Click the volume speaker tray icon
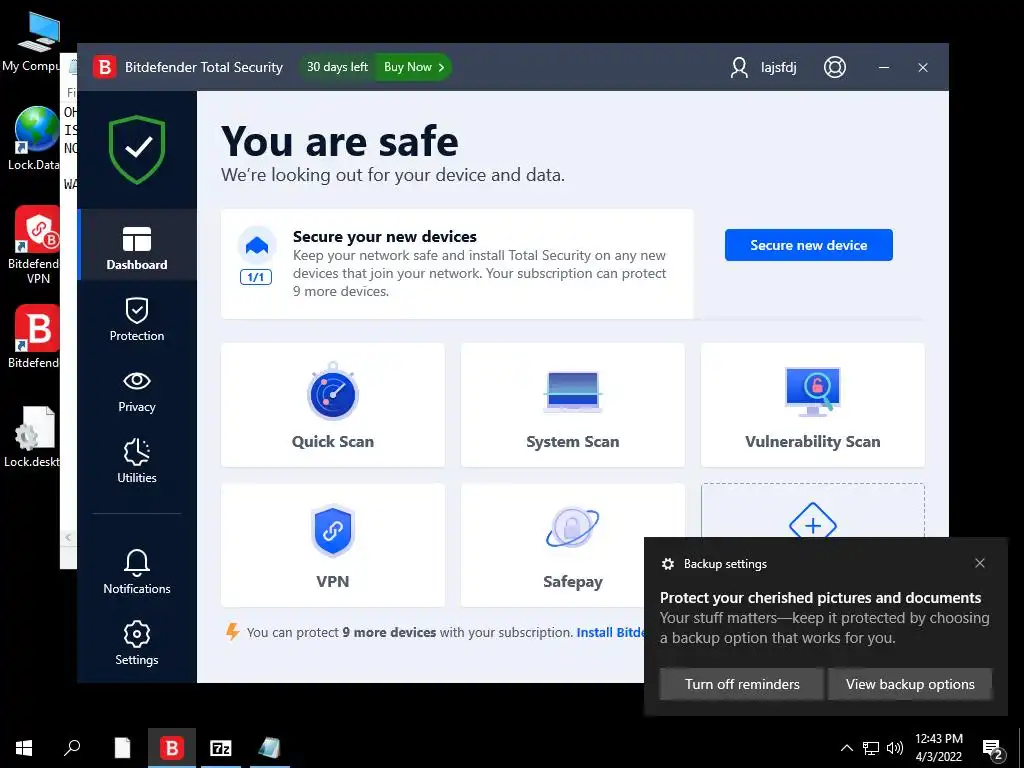The height and width of the screenshot is (768, 1024). point(895,748)
